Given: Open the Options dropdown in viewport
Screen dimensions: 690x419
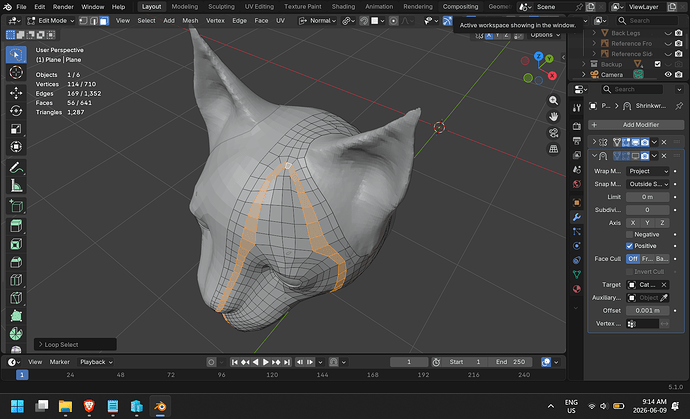Looking at the screenshot, I should point(545,35).
